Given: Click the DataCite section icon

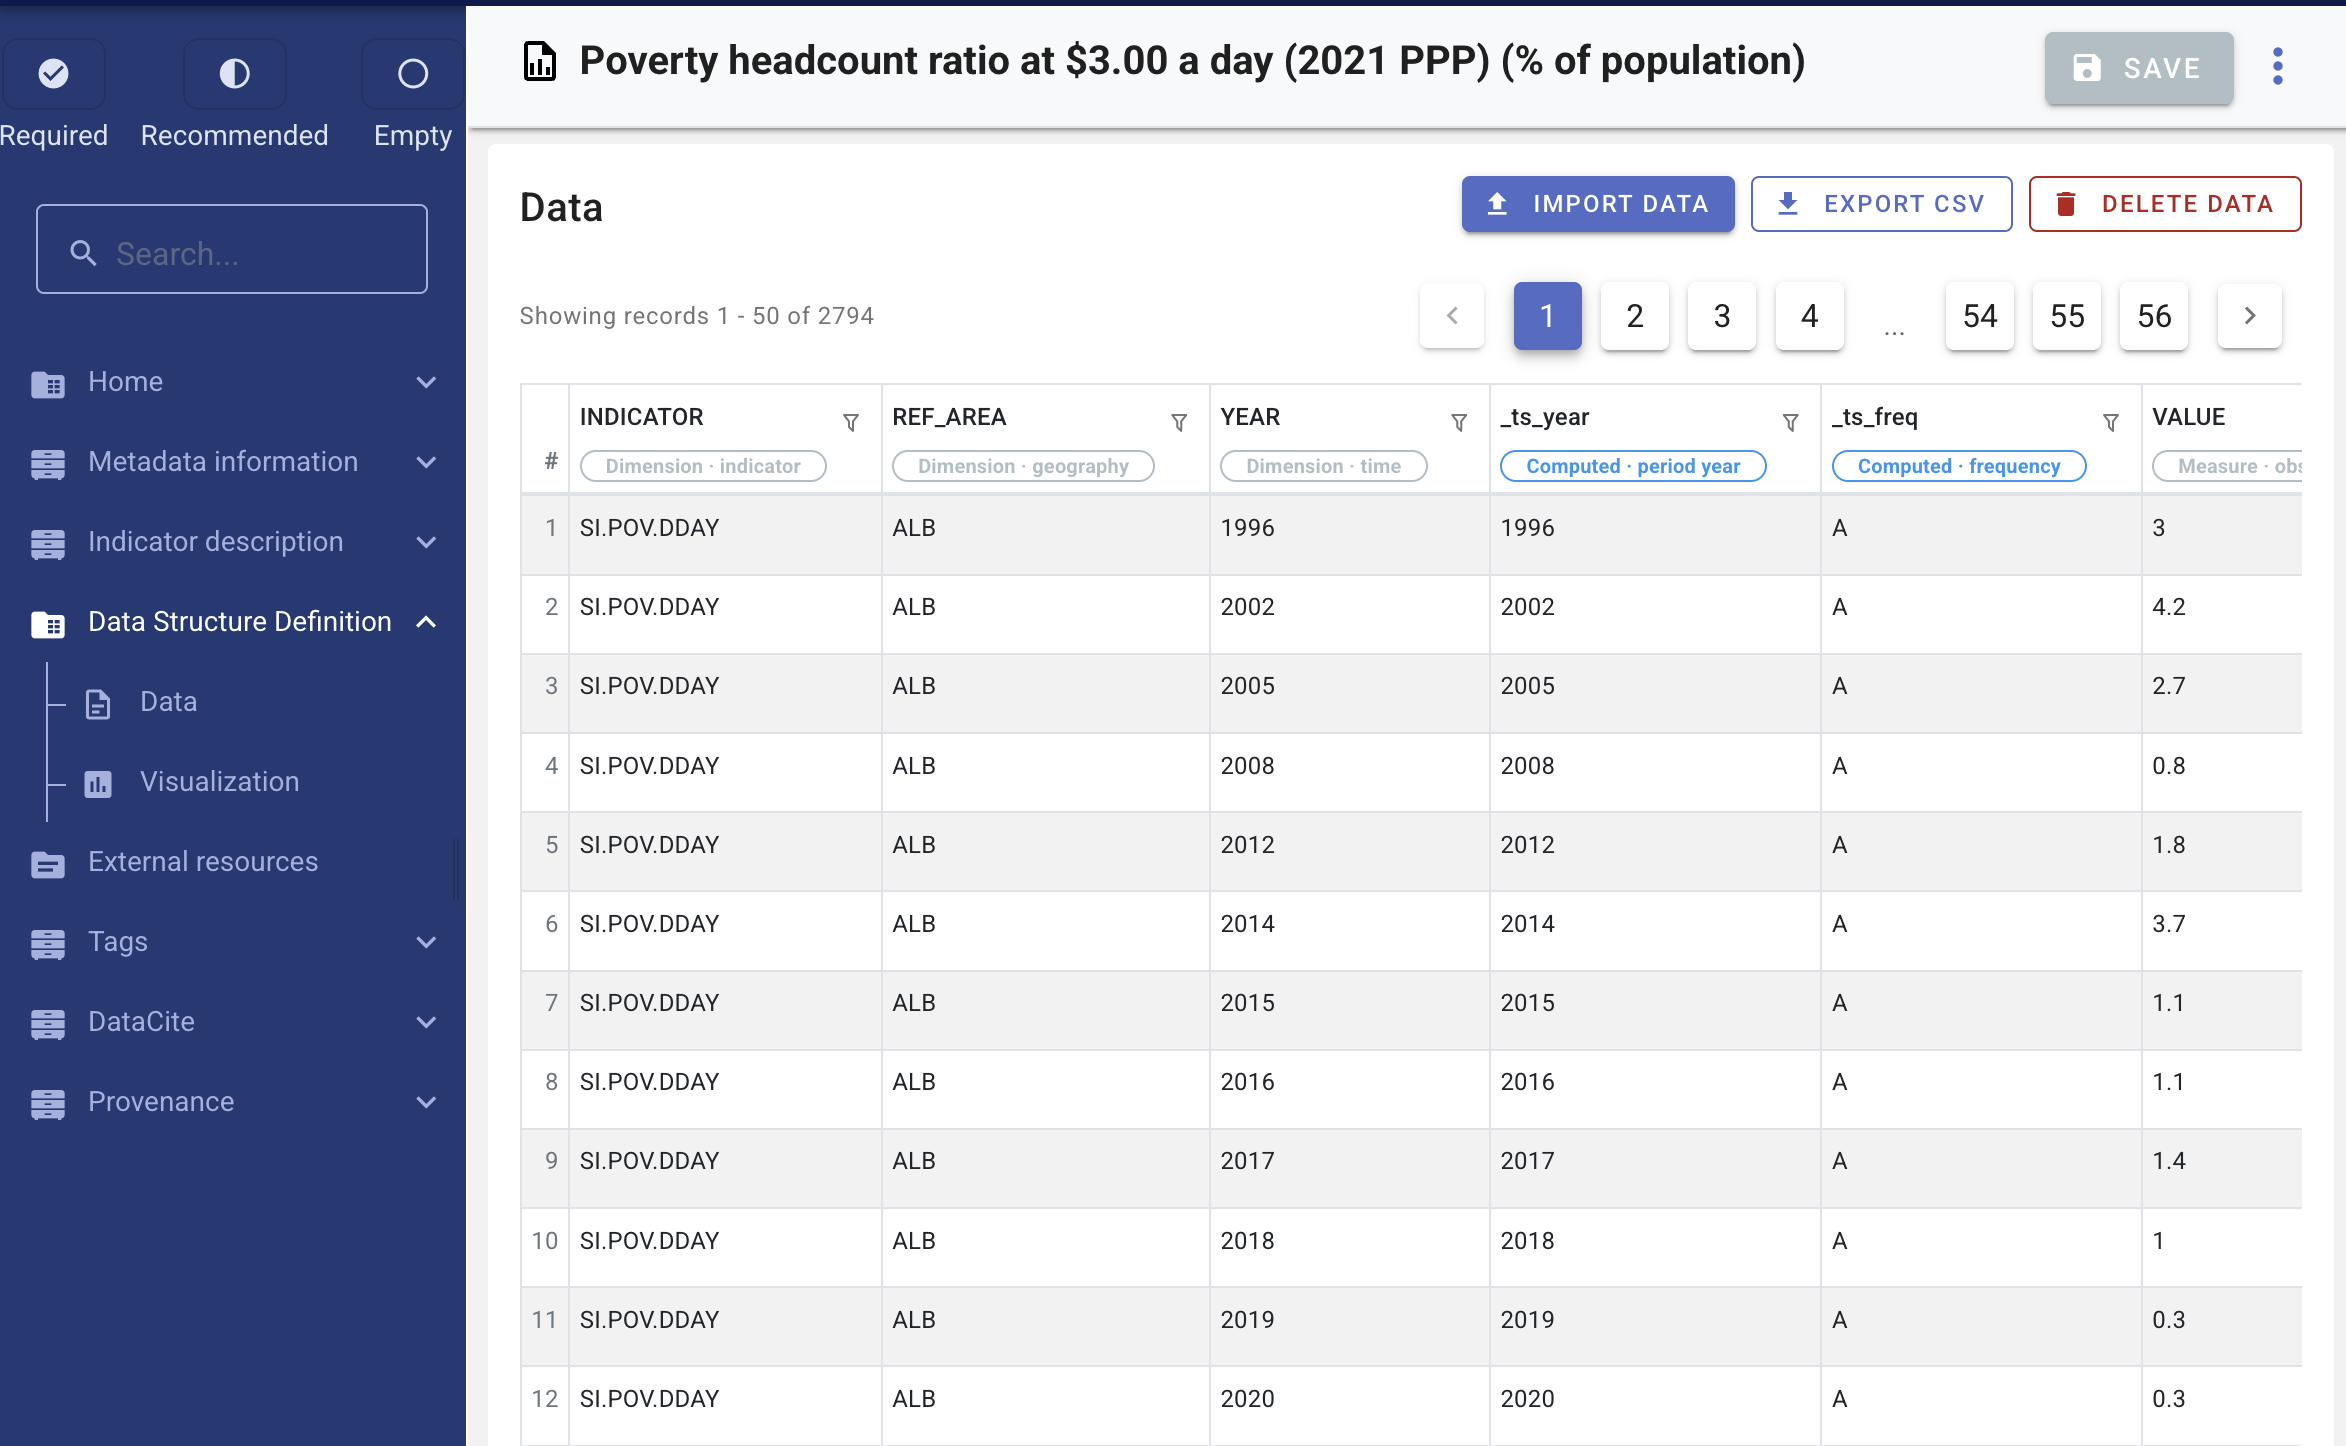Looking at the screenshot, I should [x=48, y=1023].
